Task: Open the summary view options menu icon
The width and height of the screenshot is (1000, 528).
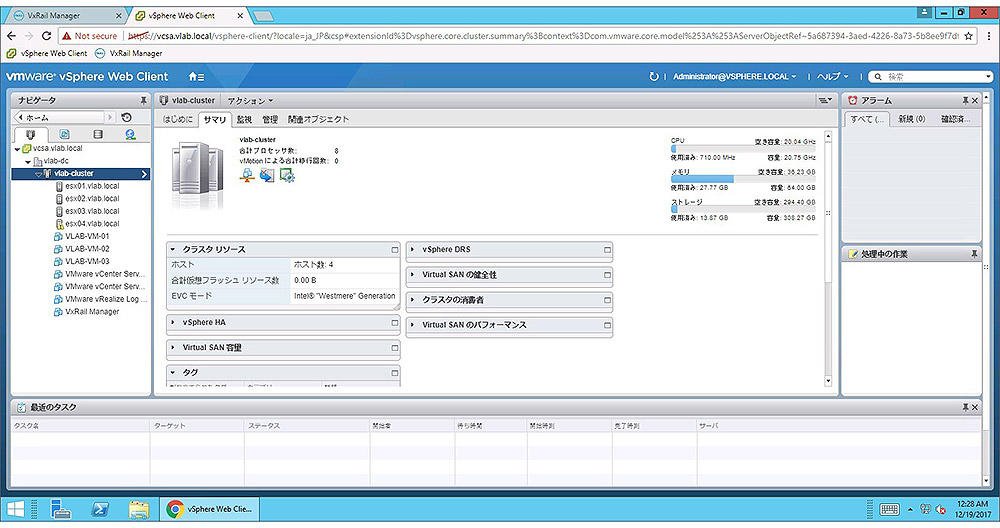Action: [x=825, y=100]
